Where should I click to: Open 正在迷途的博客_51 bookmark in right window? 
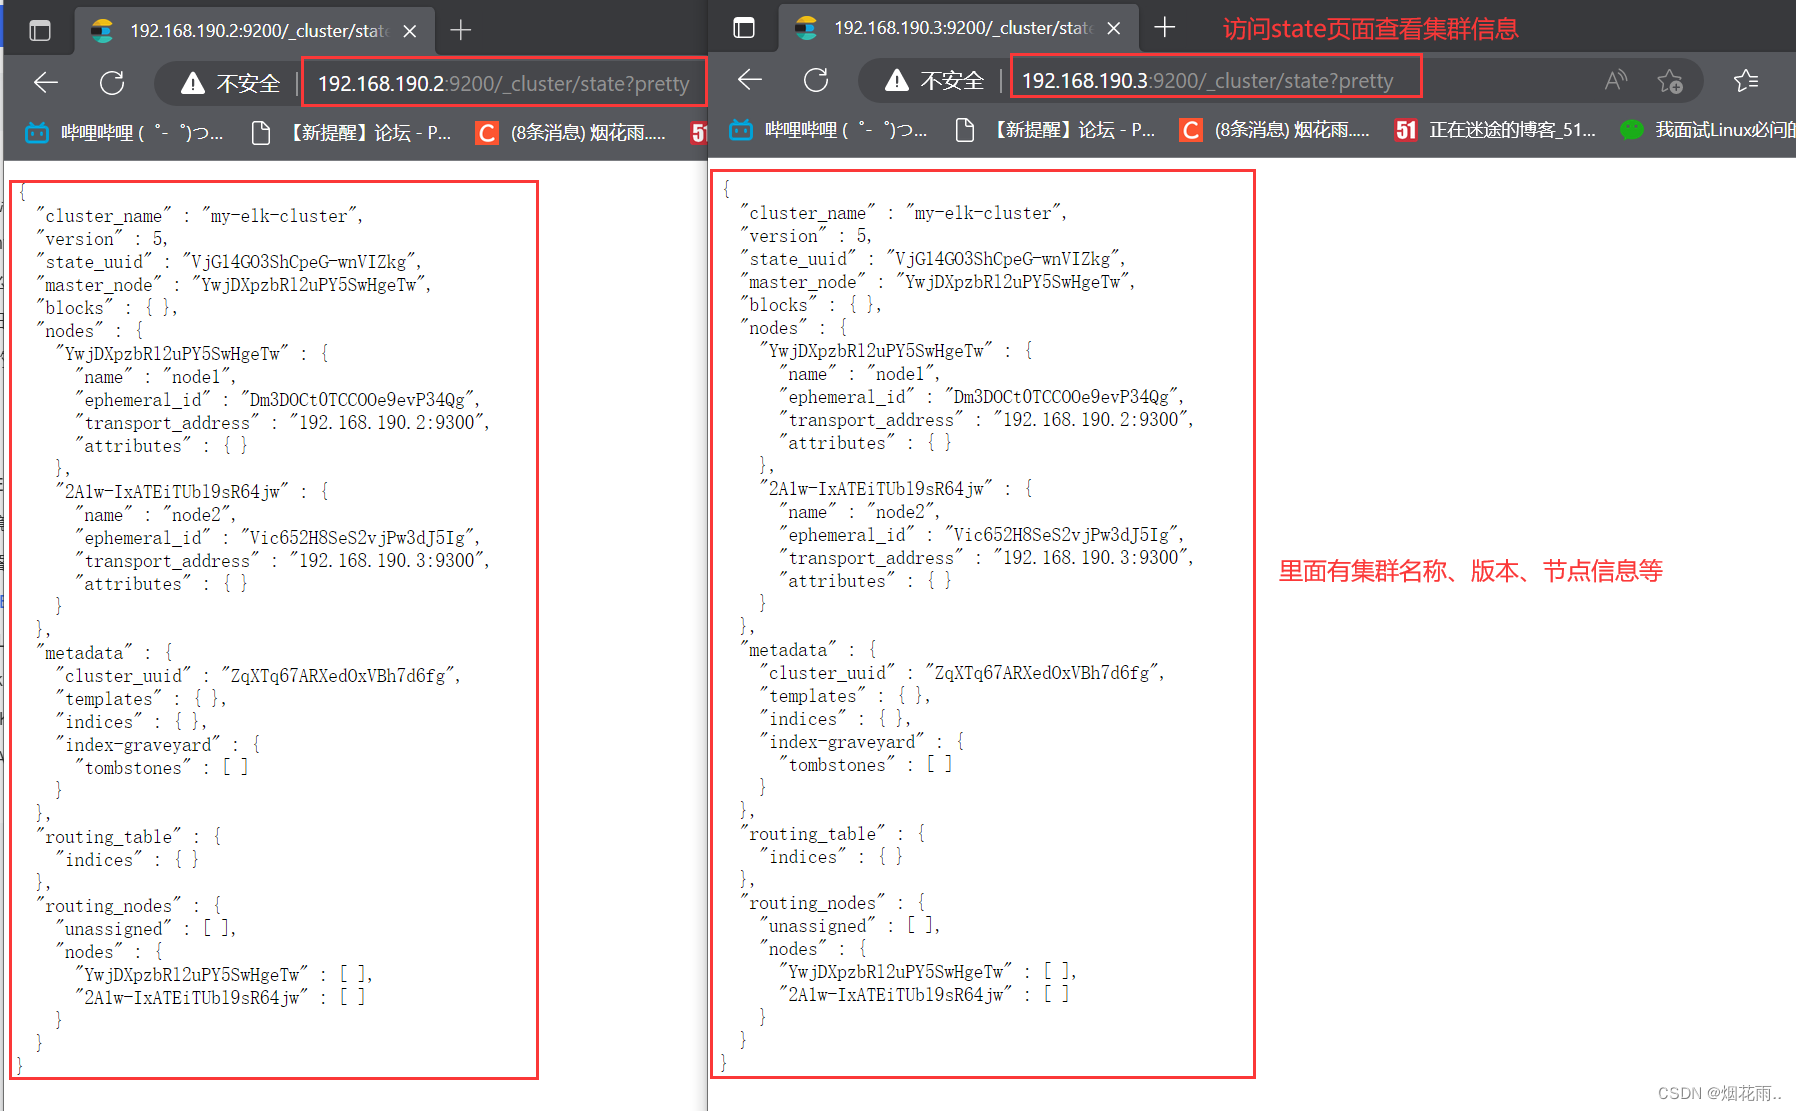click(1495, 129)
